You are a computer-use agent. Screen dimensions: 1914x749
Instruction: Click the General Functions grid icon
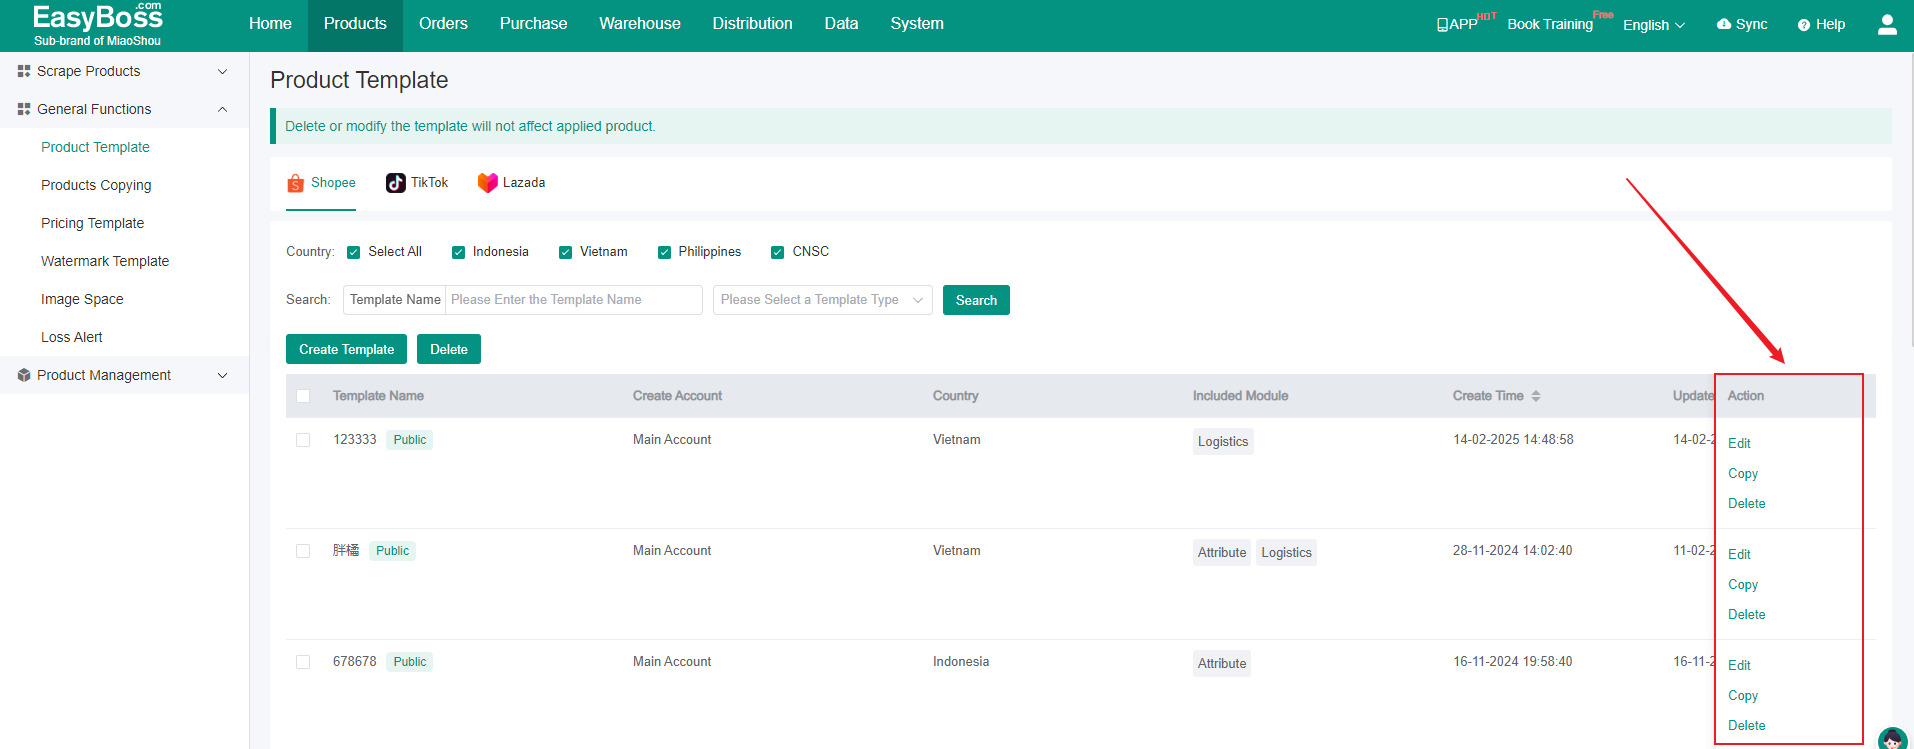pos(24,109)
